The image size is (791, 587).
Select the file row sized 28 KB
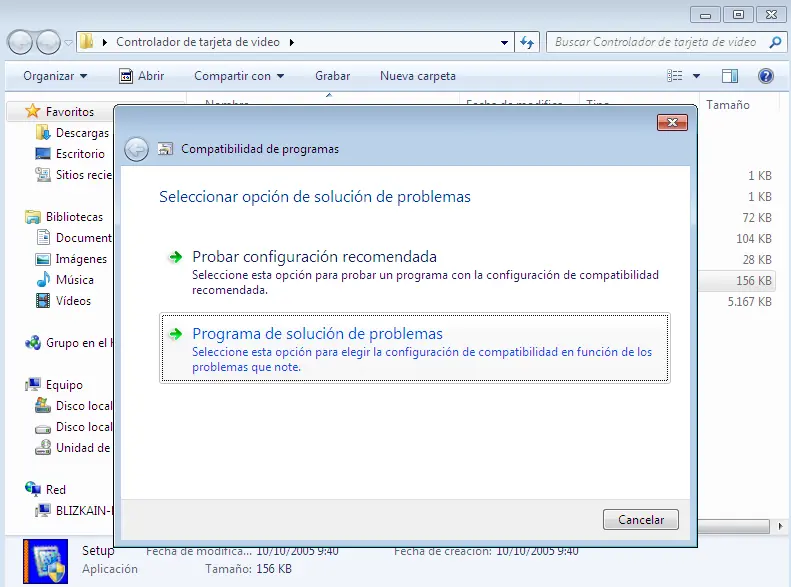click(x=737, y=260)
